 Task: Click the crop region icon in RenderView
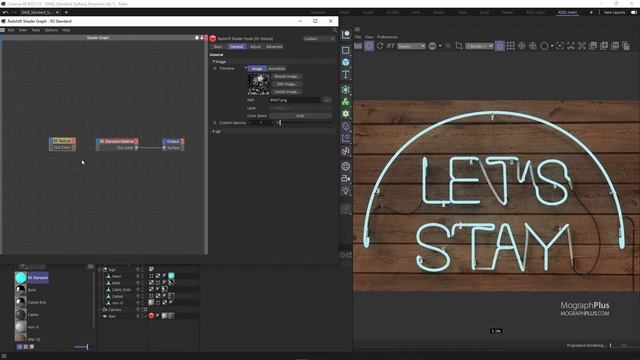tap(459, 46)
